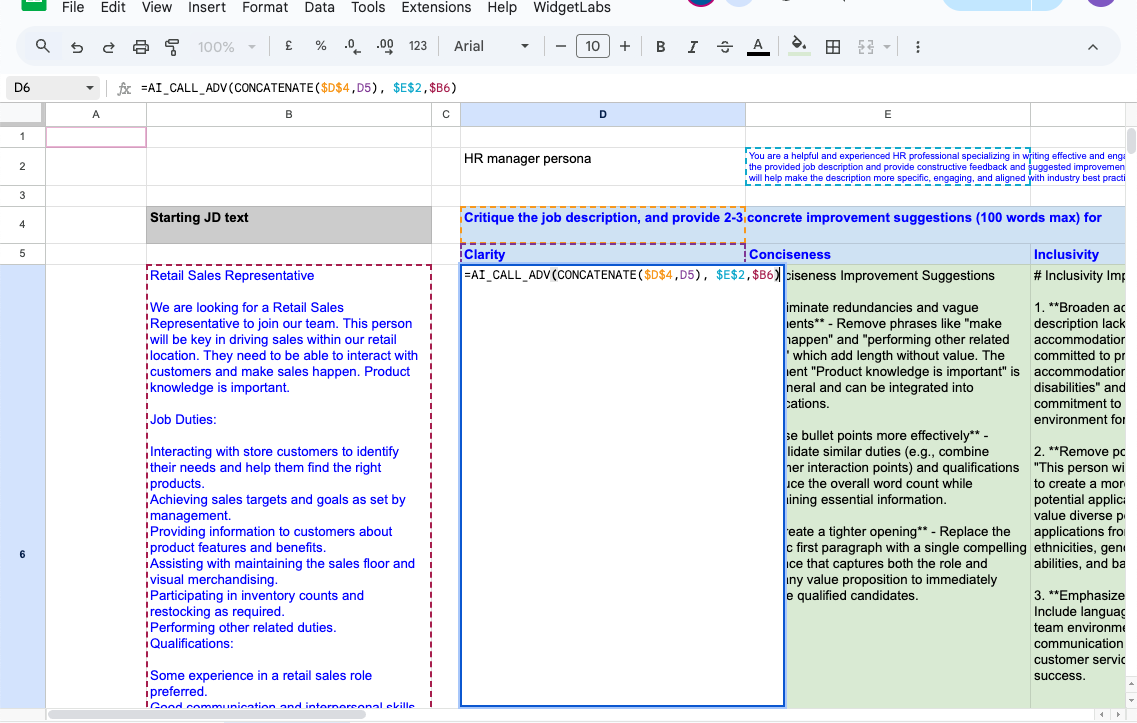Open the text color picker

tap(758, 46)
